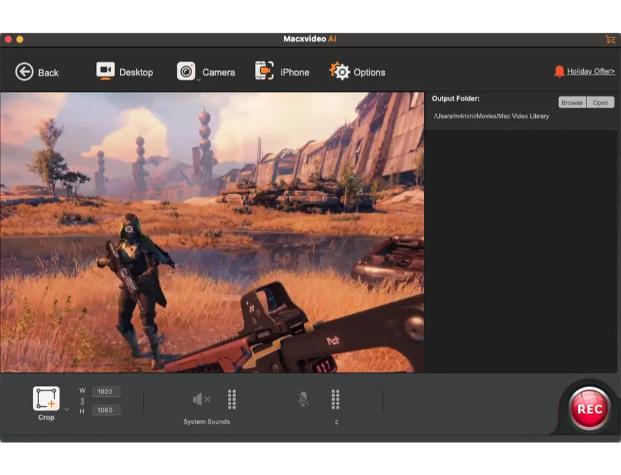Viewport: 621px width, 475px height.
Task: Expand the Crop dropdown chevron
Action: (x=66, y=410)
